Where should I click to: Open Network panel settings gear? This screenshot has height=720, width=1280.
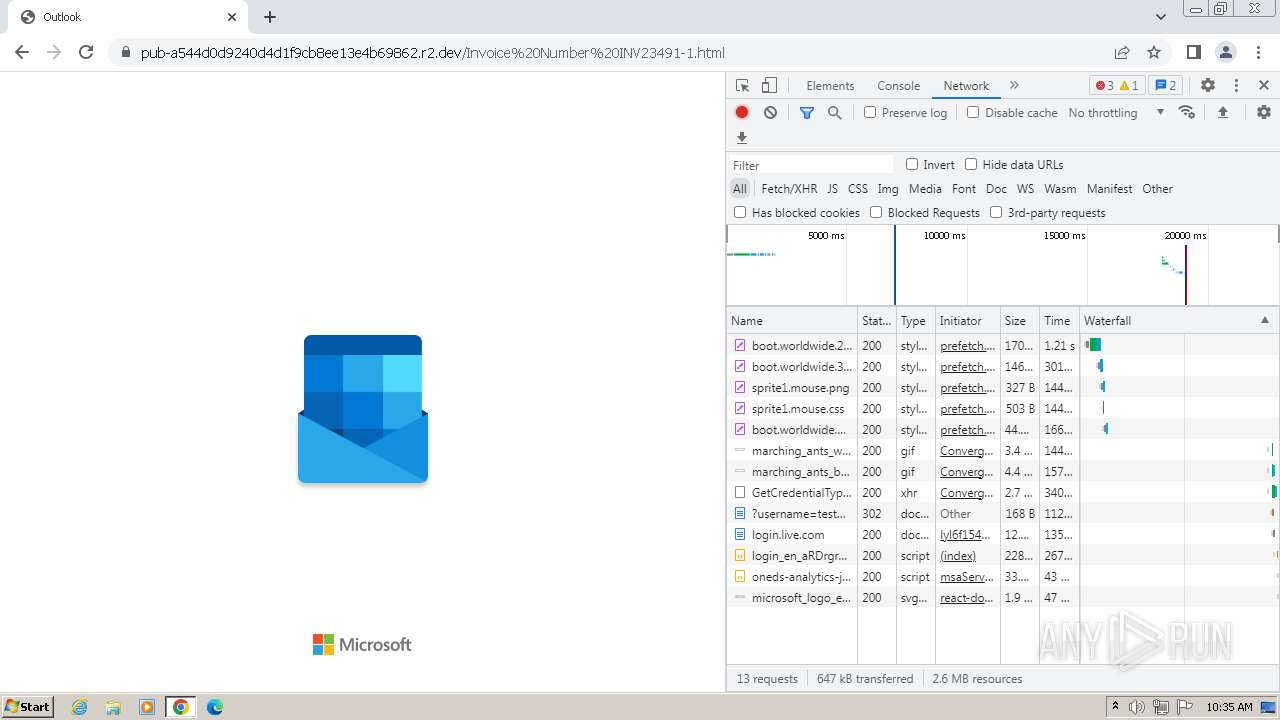tap(1264, 113)
